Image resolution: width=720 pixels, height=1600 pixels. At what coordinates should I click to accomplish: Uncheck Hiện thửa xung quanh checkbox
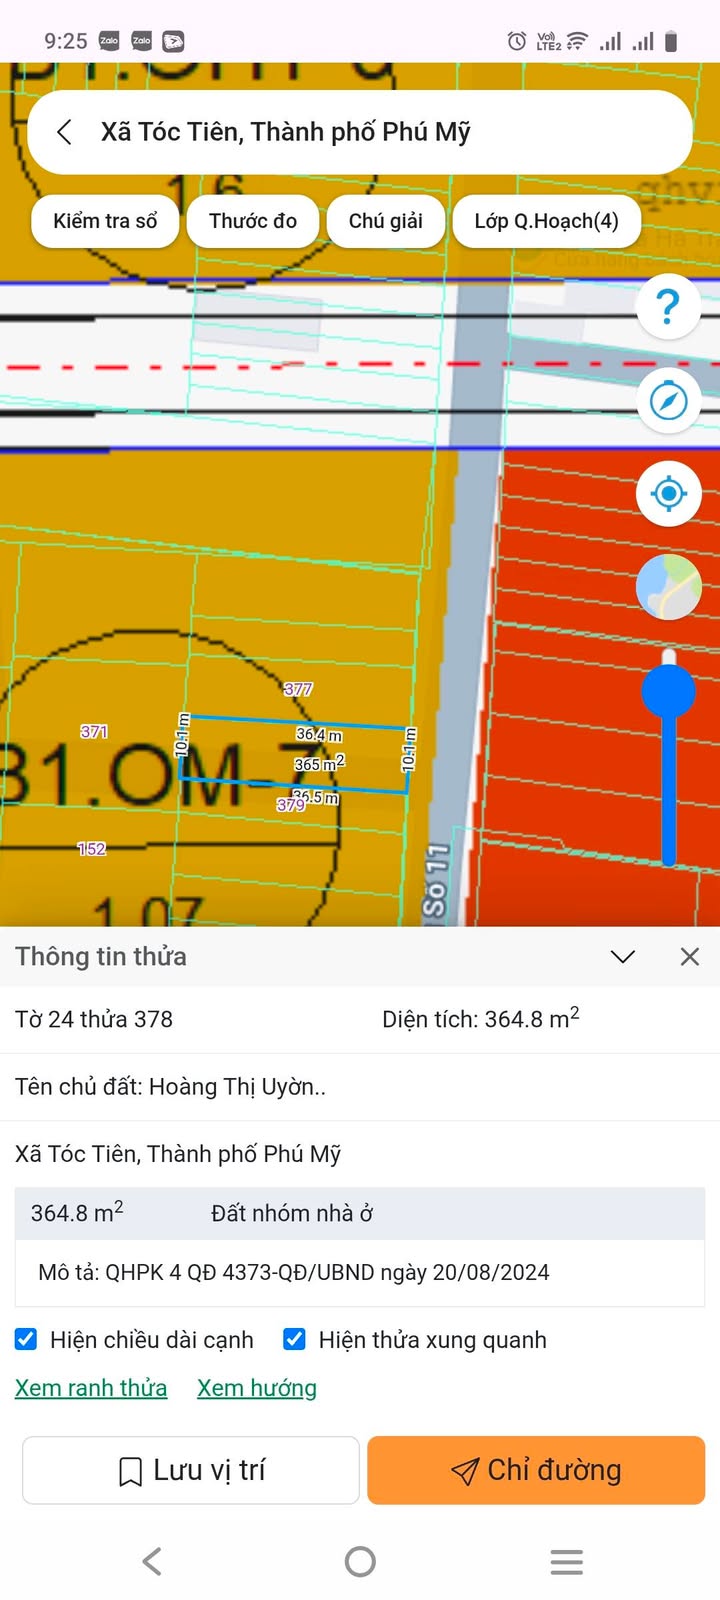295,1339
